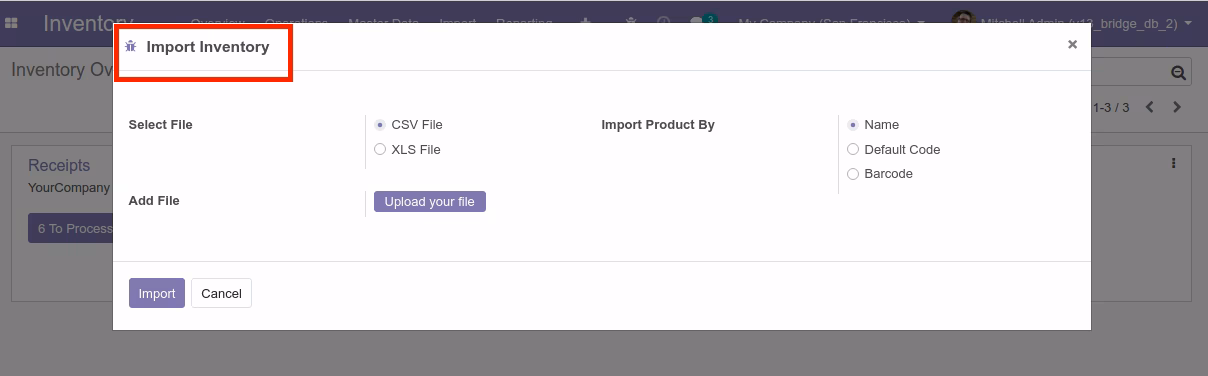Close the Import Inventory dialog with X
Viewport: 1208px width, 376px height.
[x=1072, y=44]
